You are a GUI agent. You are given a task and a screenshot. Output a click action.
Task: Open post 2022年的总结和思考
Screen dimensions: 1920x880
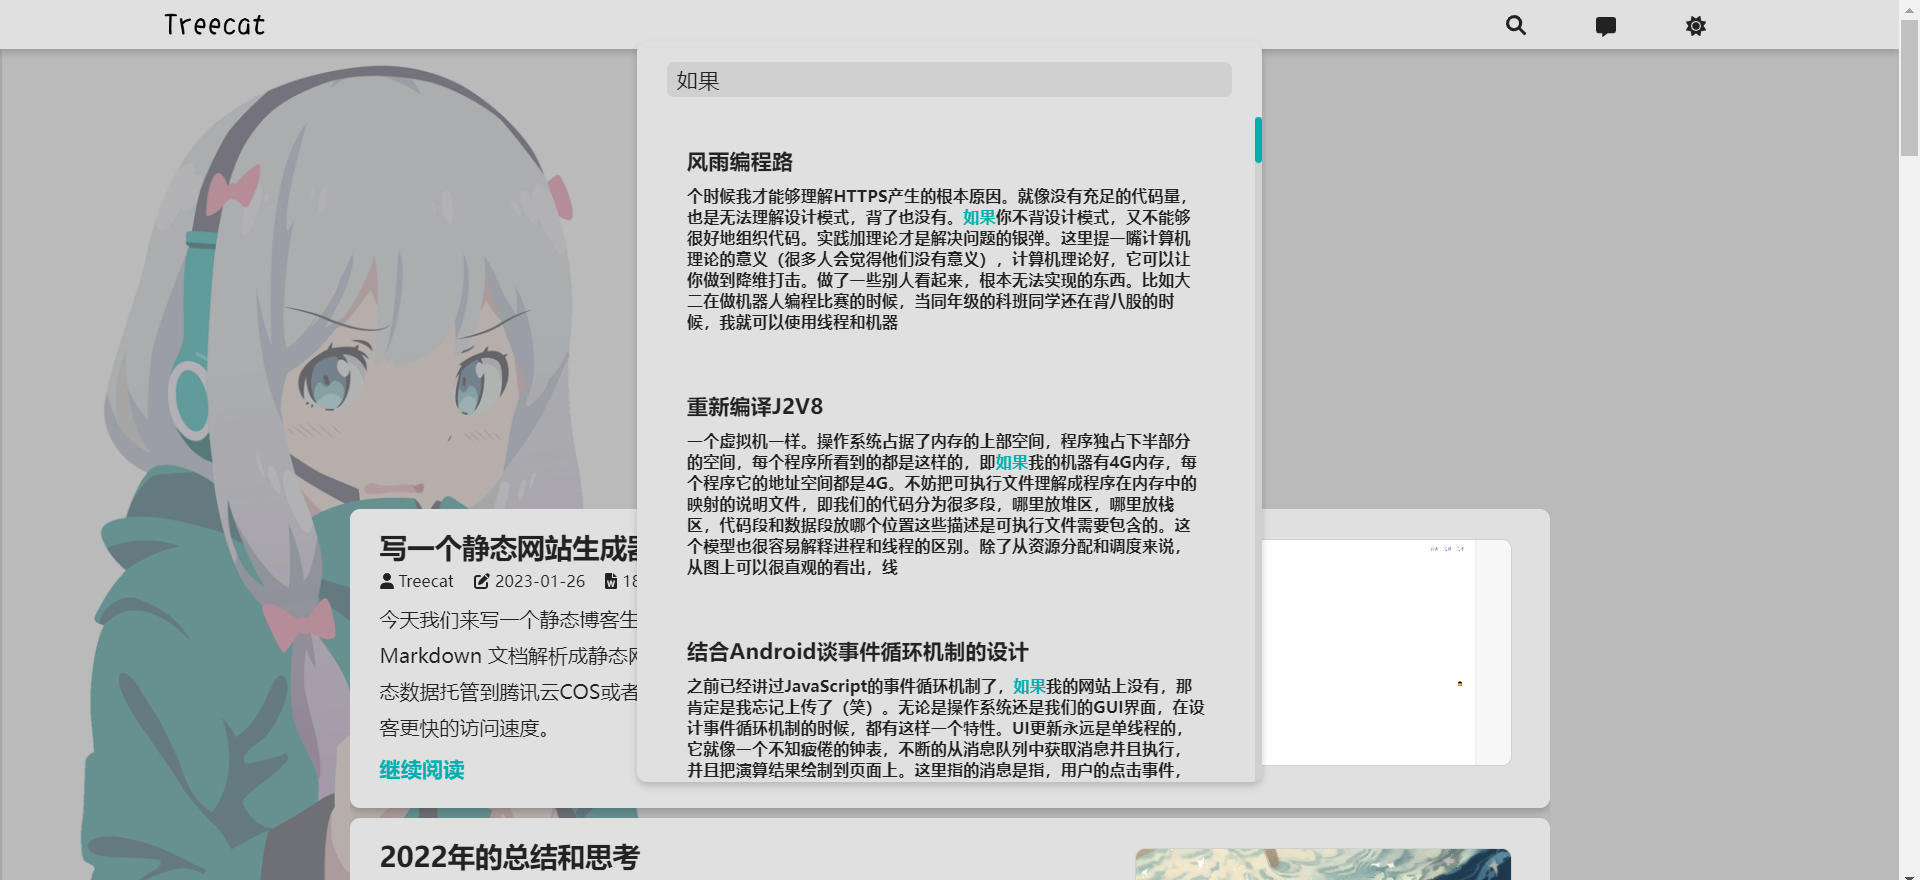(509, 857)
